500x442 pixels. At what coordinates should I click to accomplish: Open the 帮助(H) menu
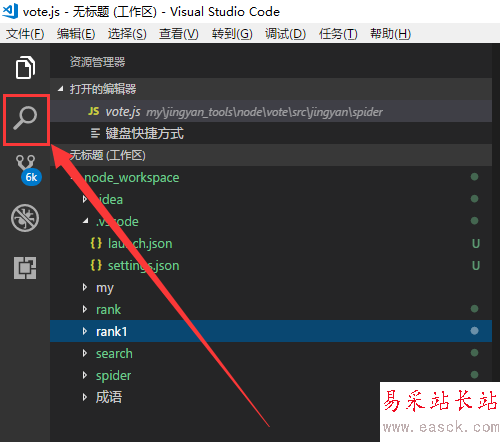[x=390, y=34]
